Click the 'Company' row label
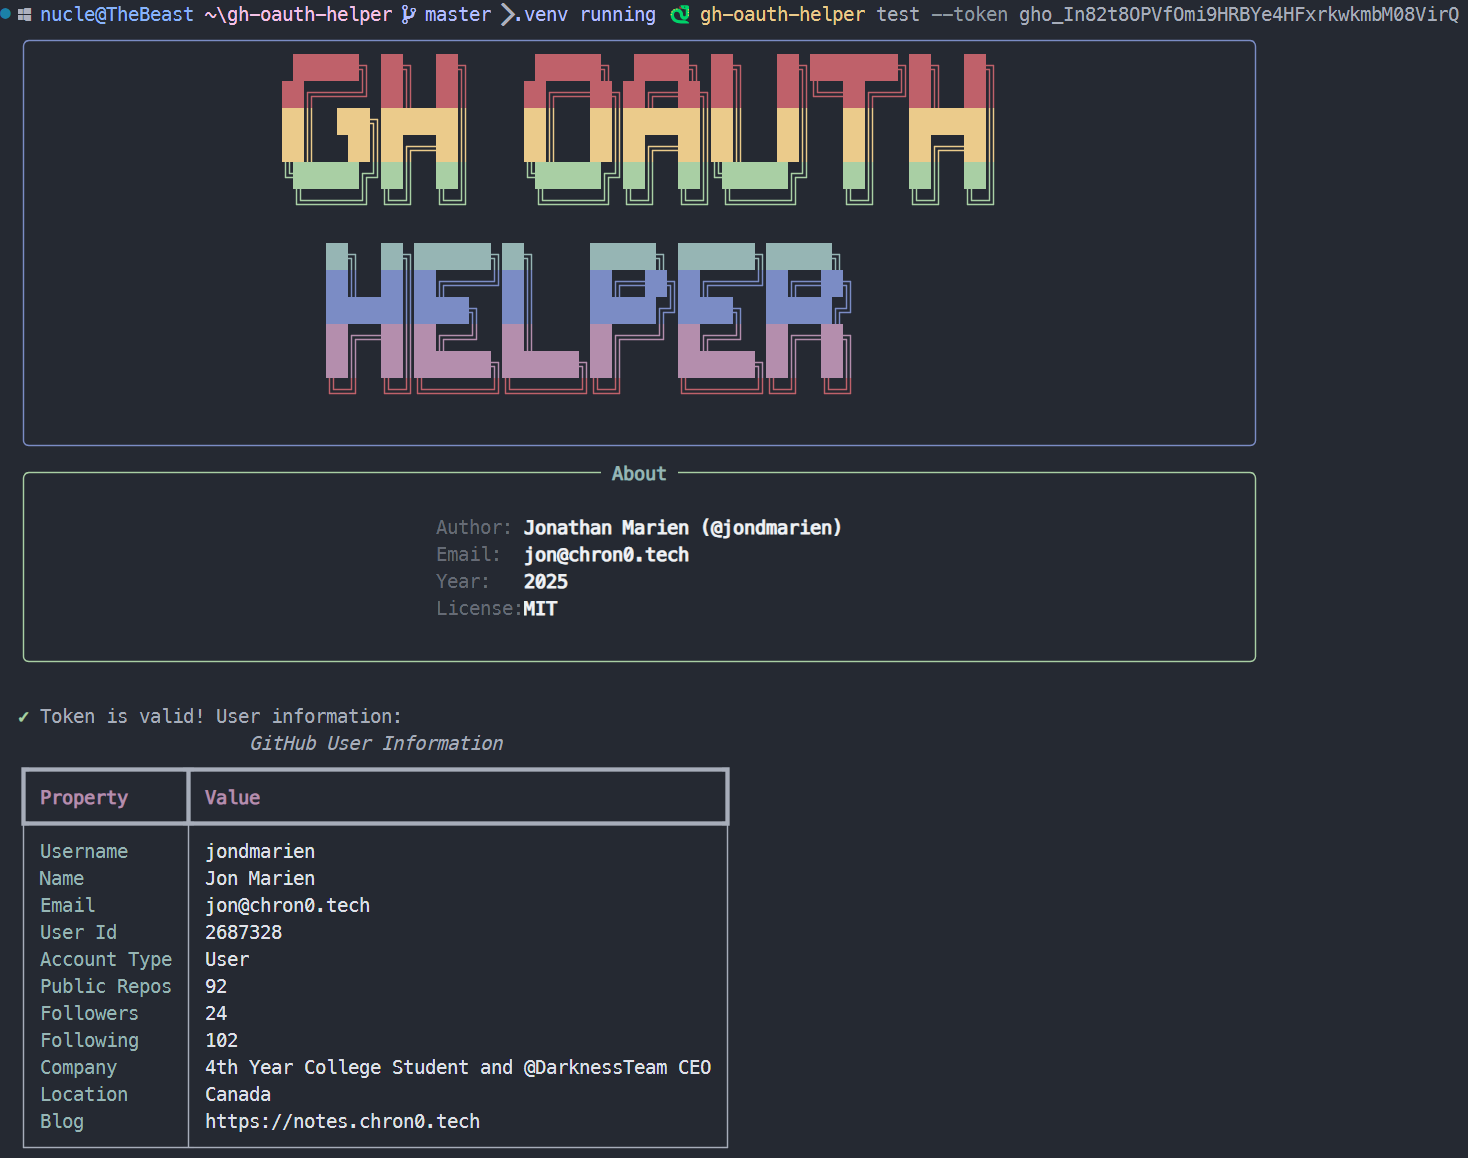 [x=78, y=1068]
